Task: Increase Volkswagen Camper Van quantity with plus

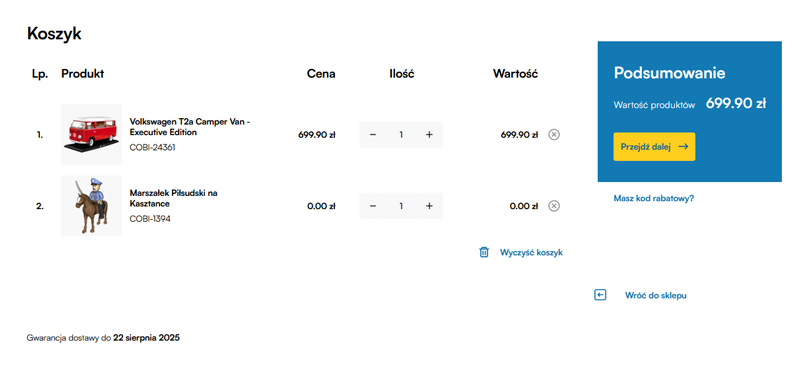Action: [x=429, y=135]
